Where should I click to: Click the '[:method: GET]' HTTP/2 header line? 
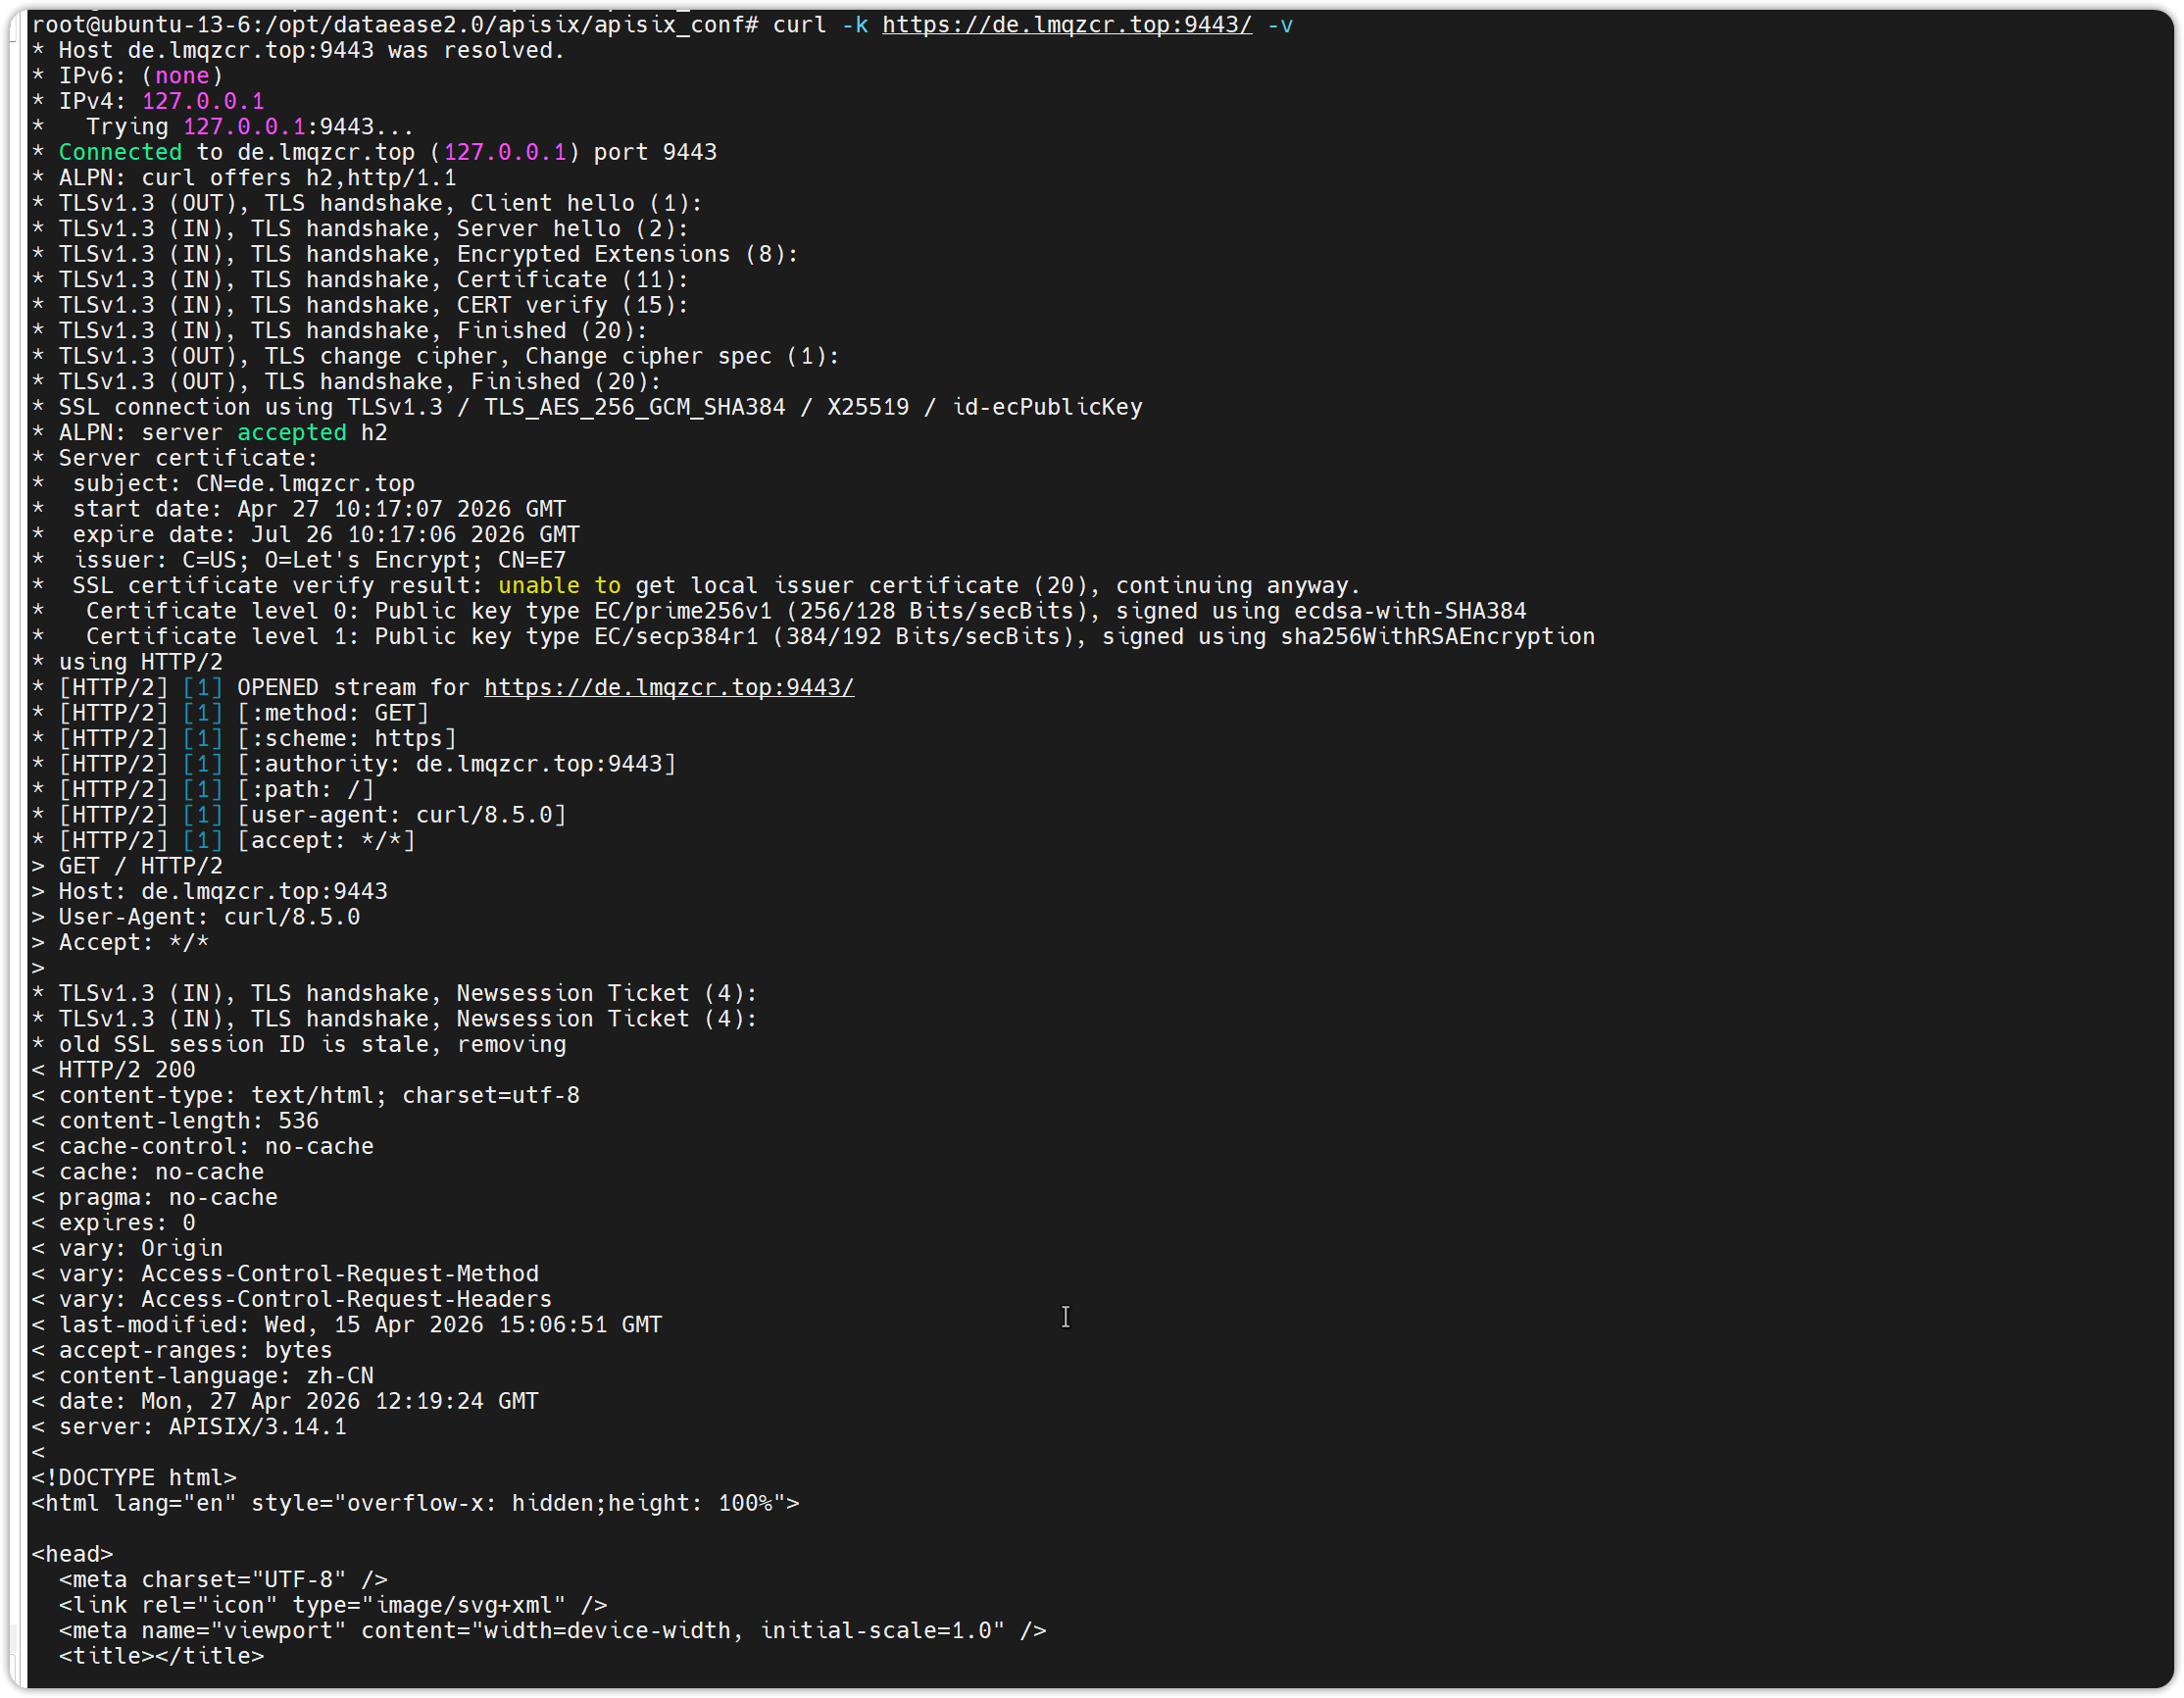coord(332,713)
